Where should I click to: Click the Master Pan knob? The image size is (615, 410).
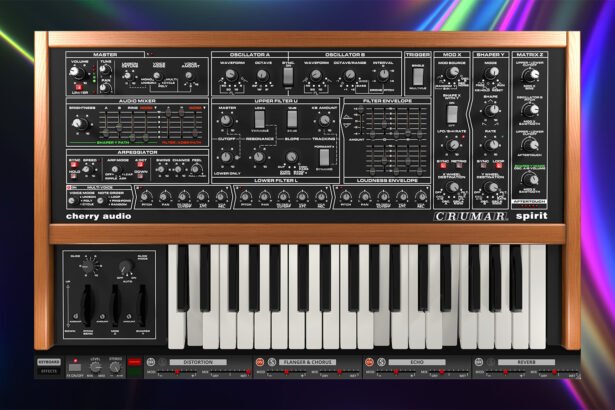[105, 88]
